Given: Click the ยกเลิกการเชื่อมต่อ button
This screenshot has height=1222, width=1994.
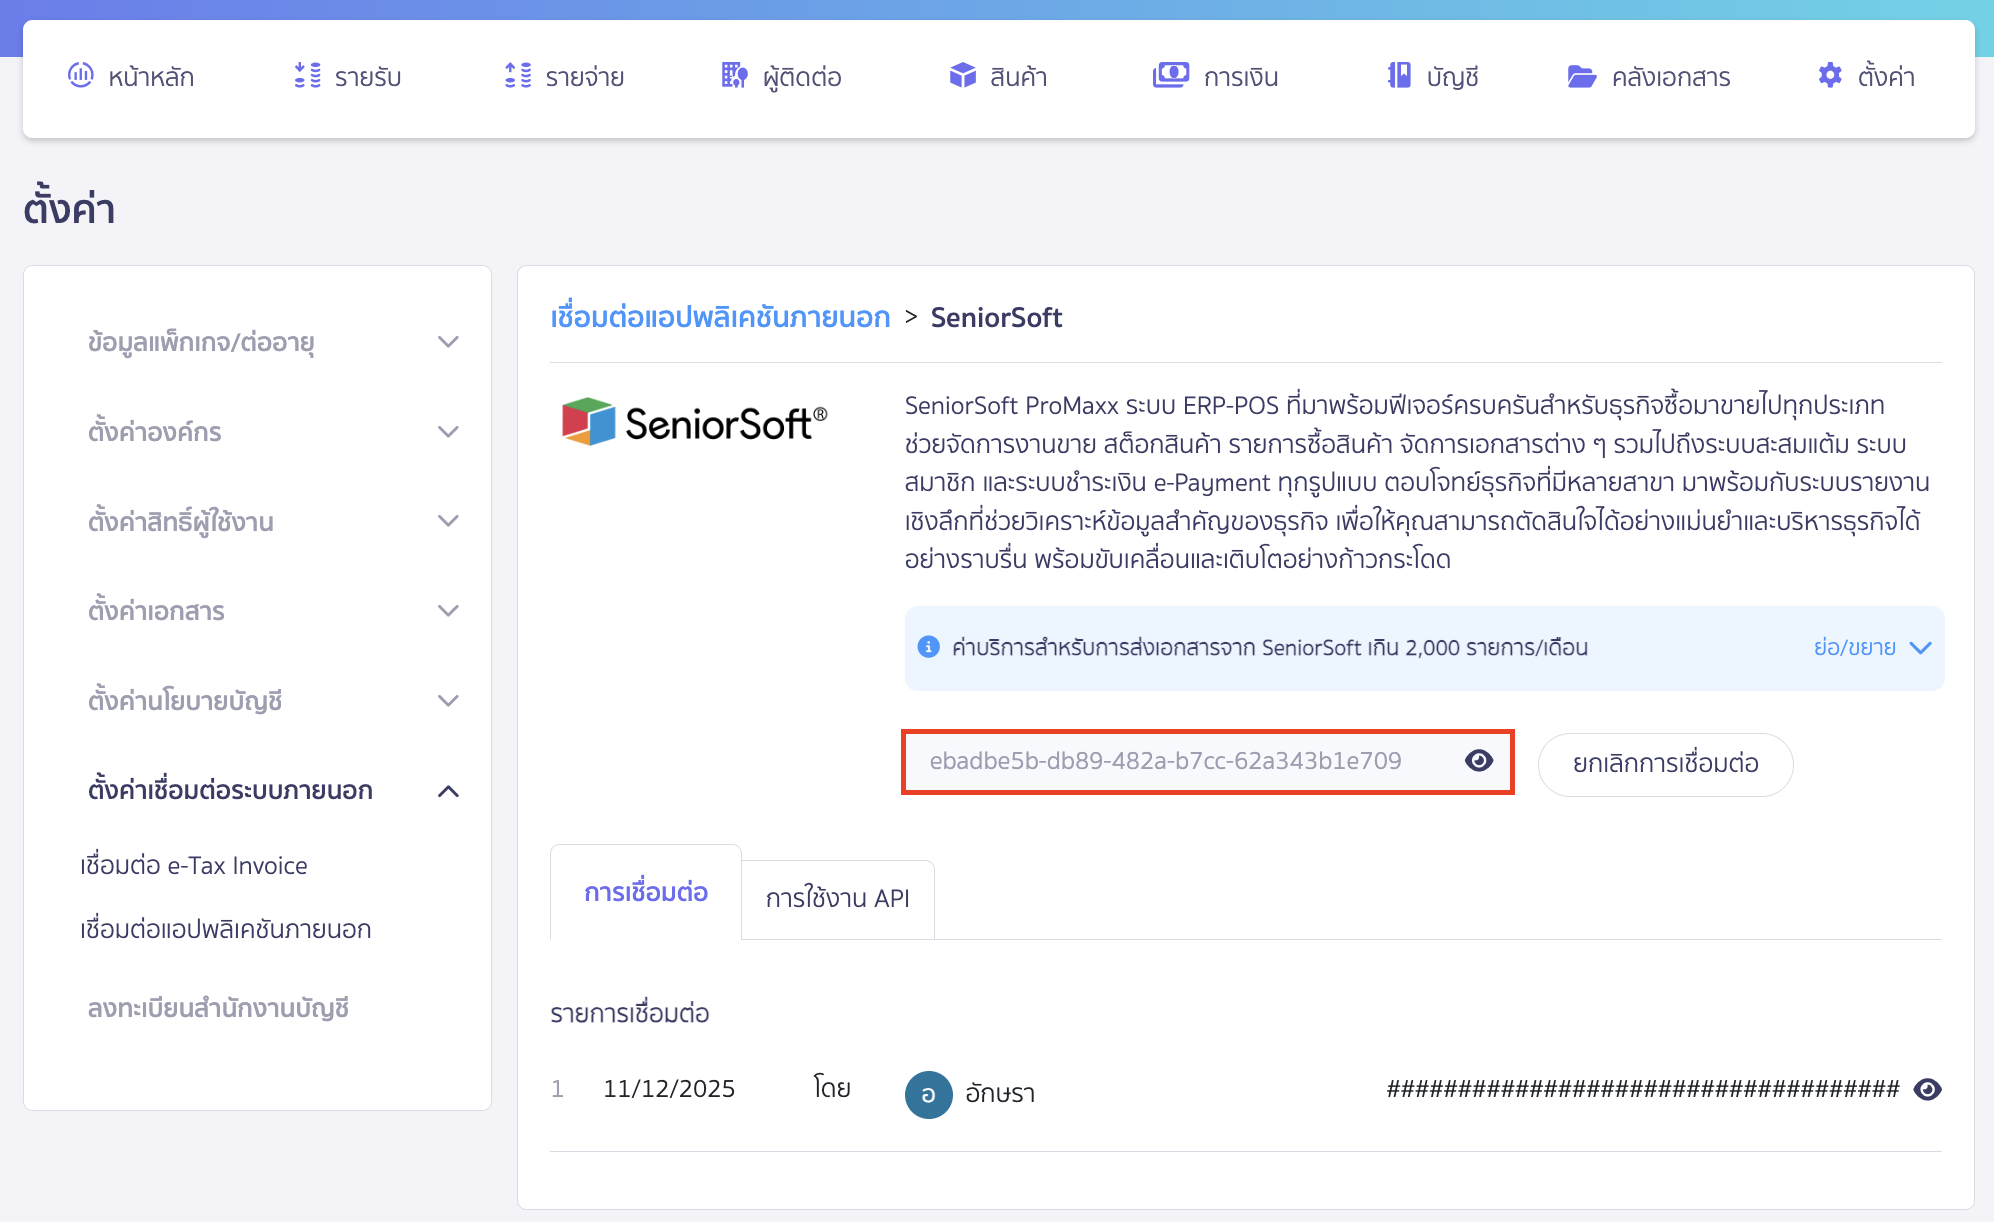Looking at the screenshot, I should tap(1665, 764).
